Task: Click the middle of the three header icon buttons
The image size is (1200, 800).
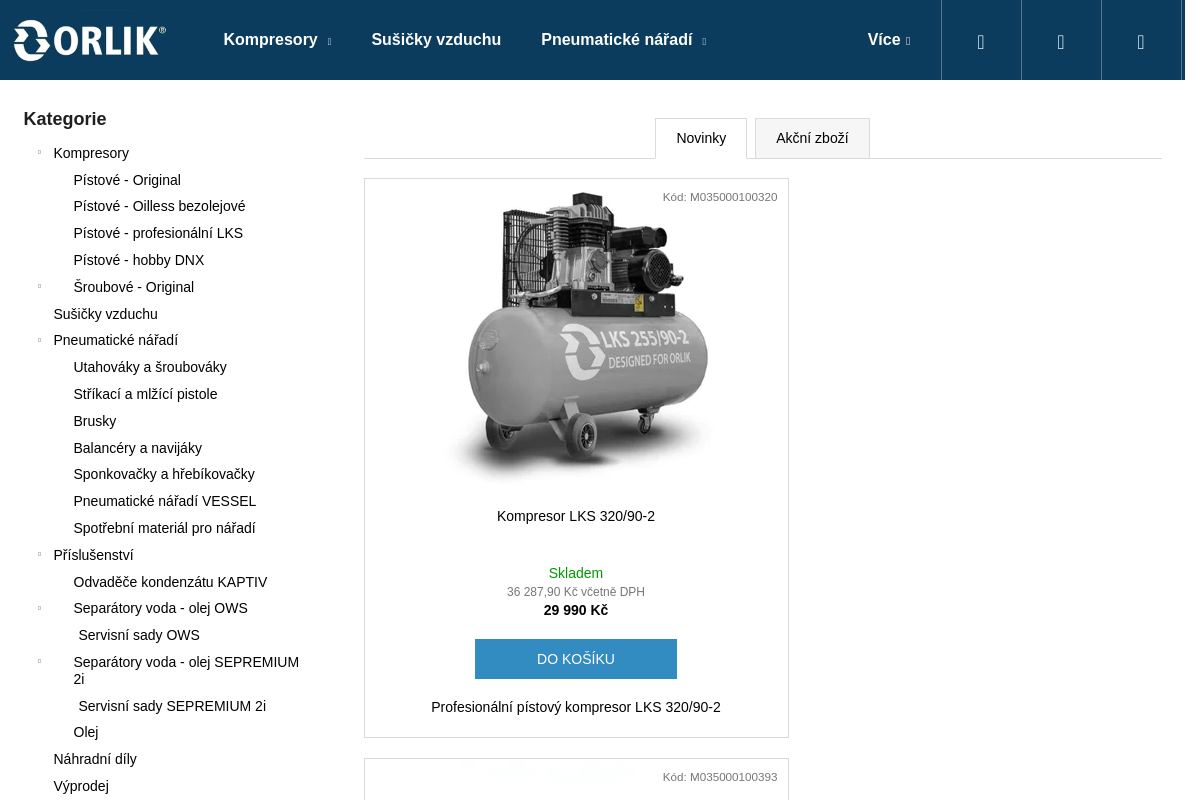Action: tap(1061, 41)
